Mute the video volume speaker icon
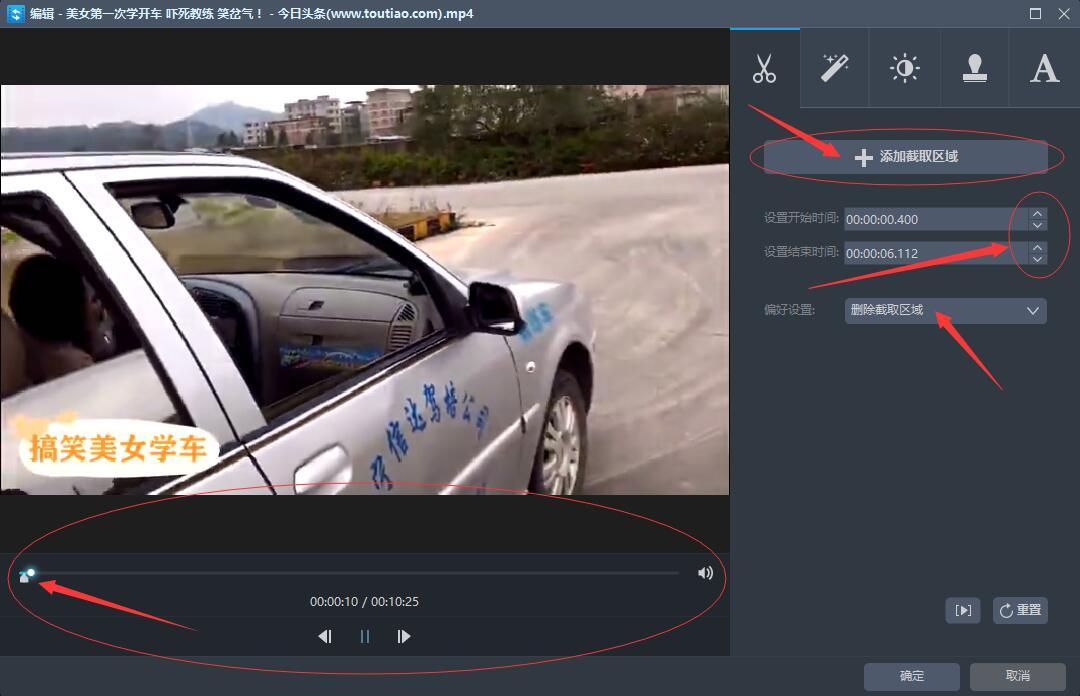Image resolution: width=1080 pixels, height=696 pixels. pos(705,573)
